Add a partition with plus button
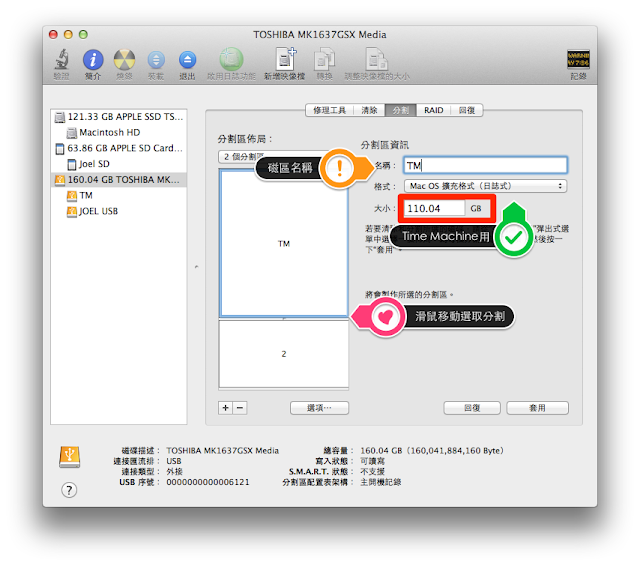 pyautogui.click(x=225, y=408)
